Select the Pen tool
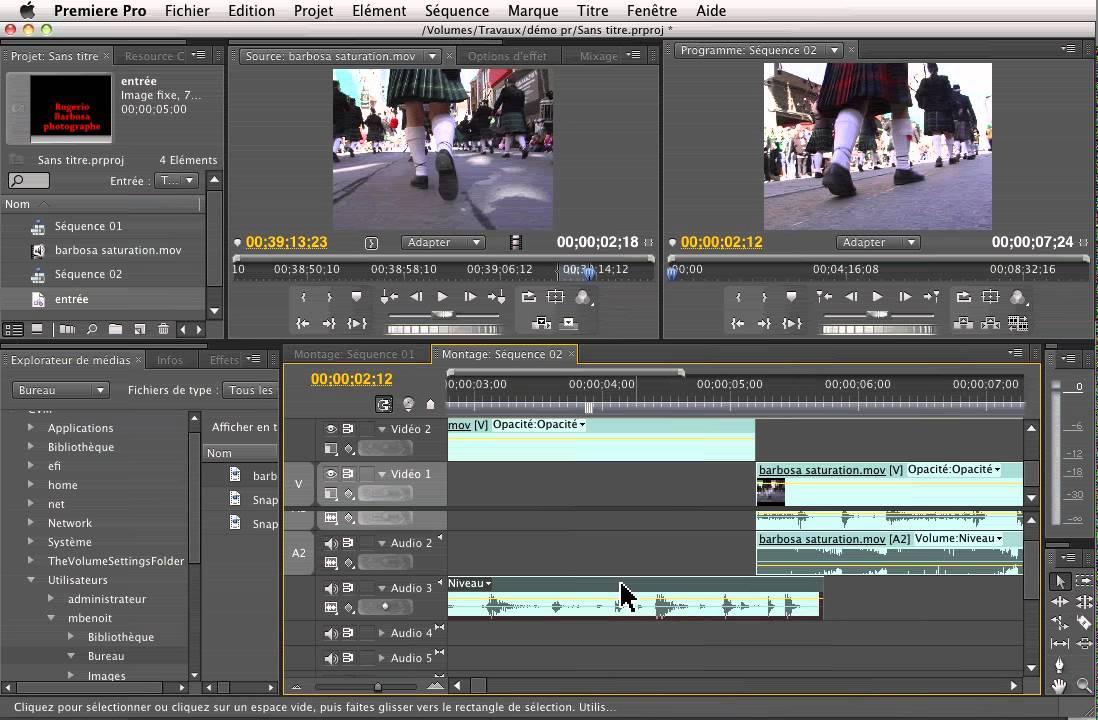 pyautogui.click(x=1059, y=664)
